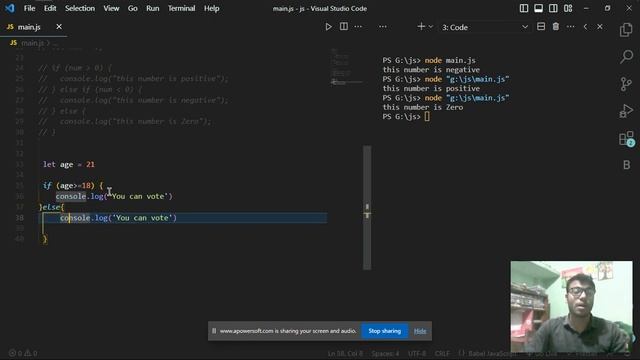
Task: Open editor More Actions ellipsis beside split icon
Action: tap(358, 27)
